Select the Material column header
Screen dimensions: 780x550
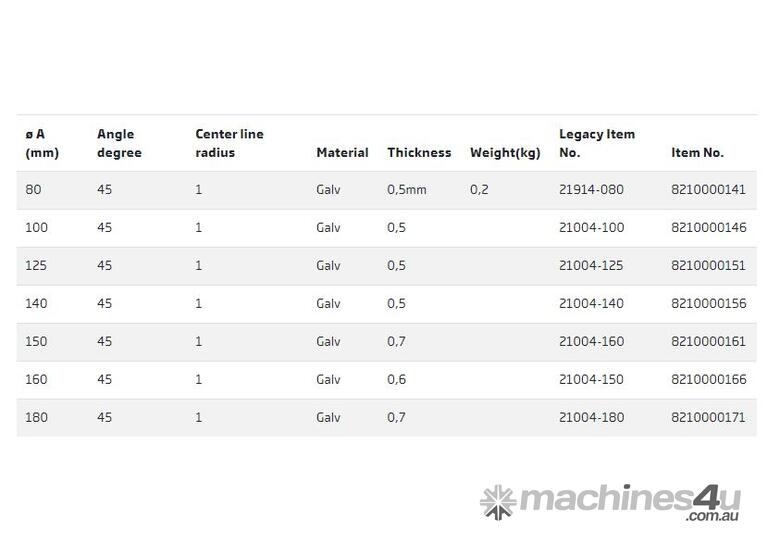[x=342, y=153]
